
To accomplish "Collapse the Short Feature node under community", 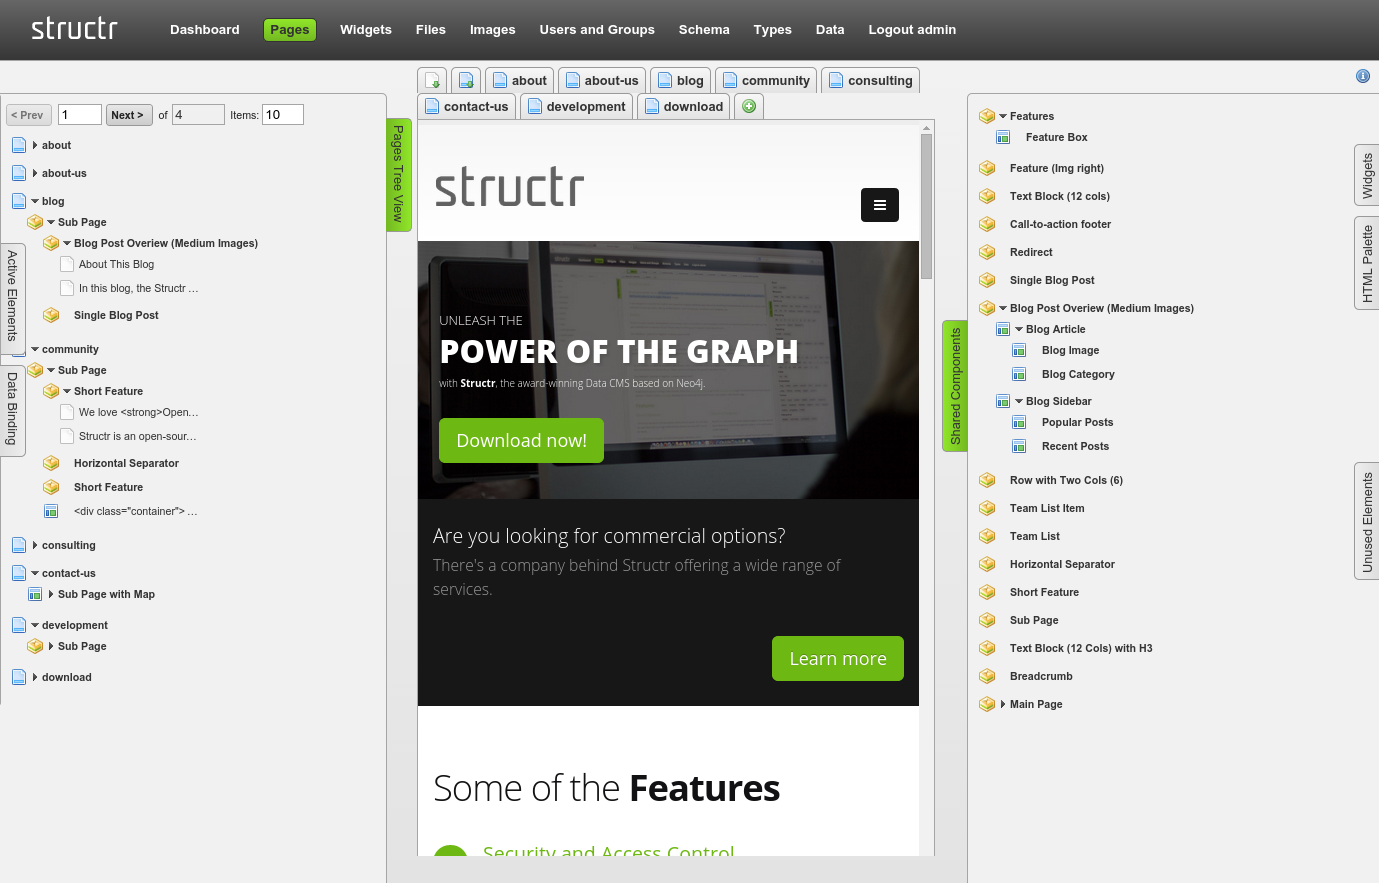I will tap(67, 391).
